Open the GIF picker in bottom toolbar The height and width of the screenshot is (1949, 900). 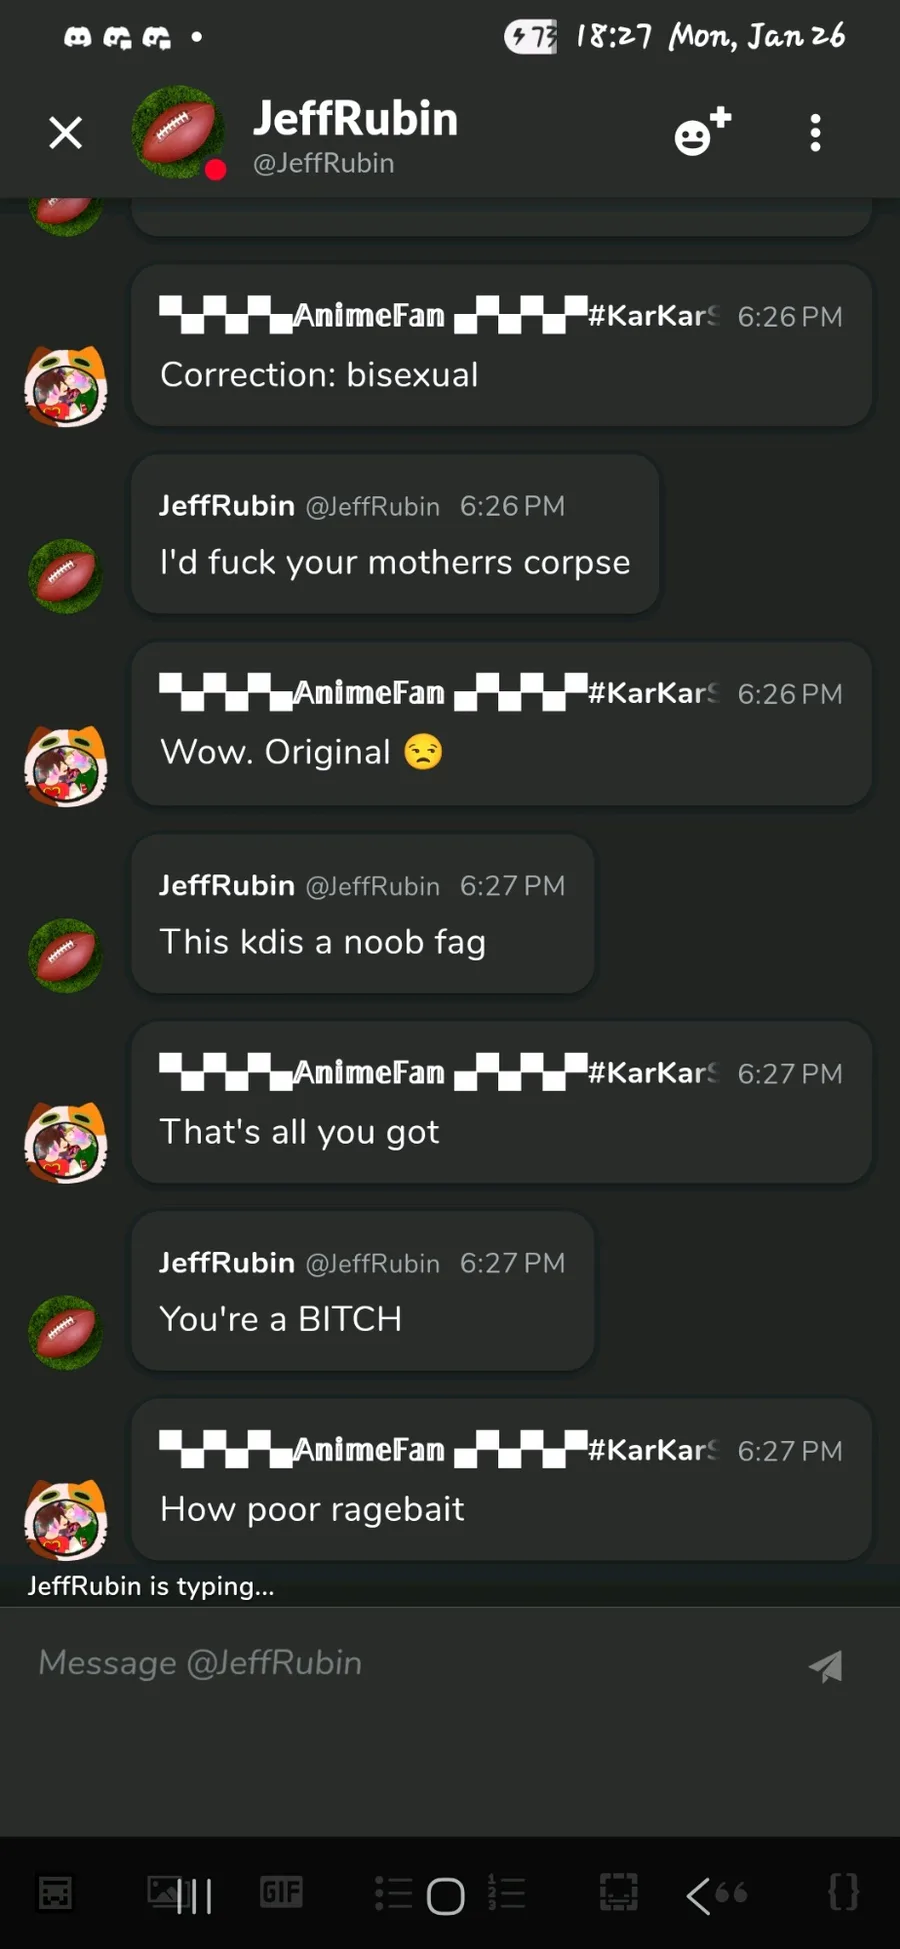tap(281, 1891)
